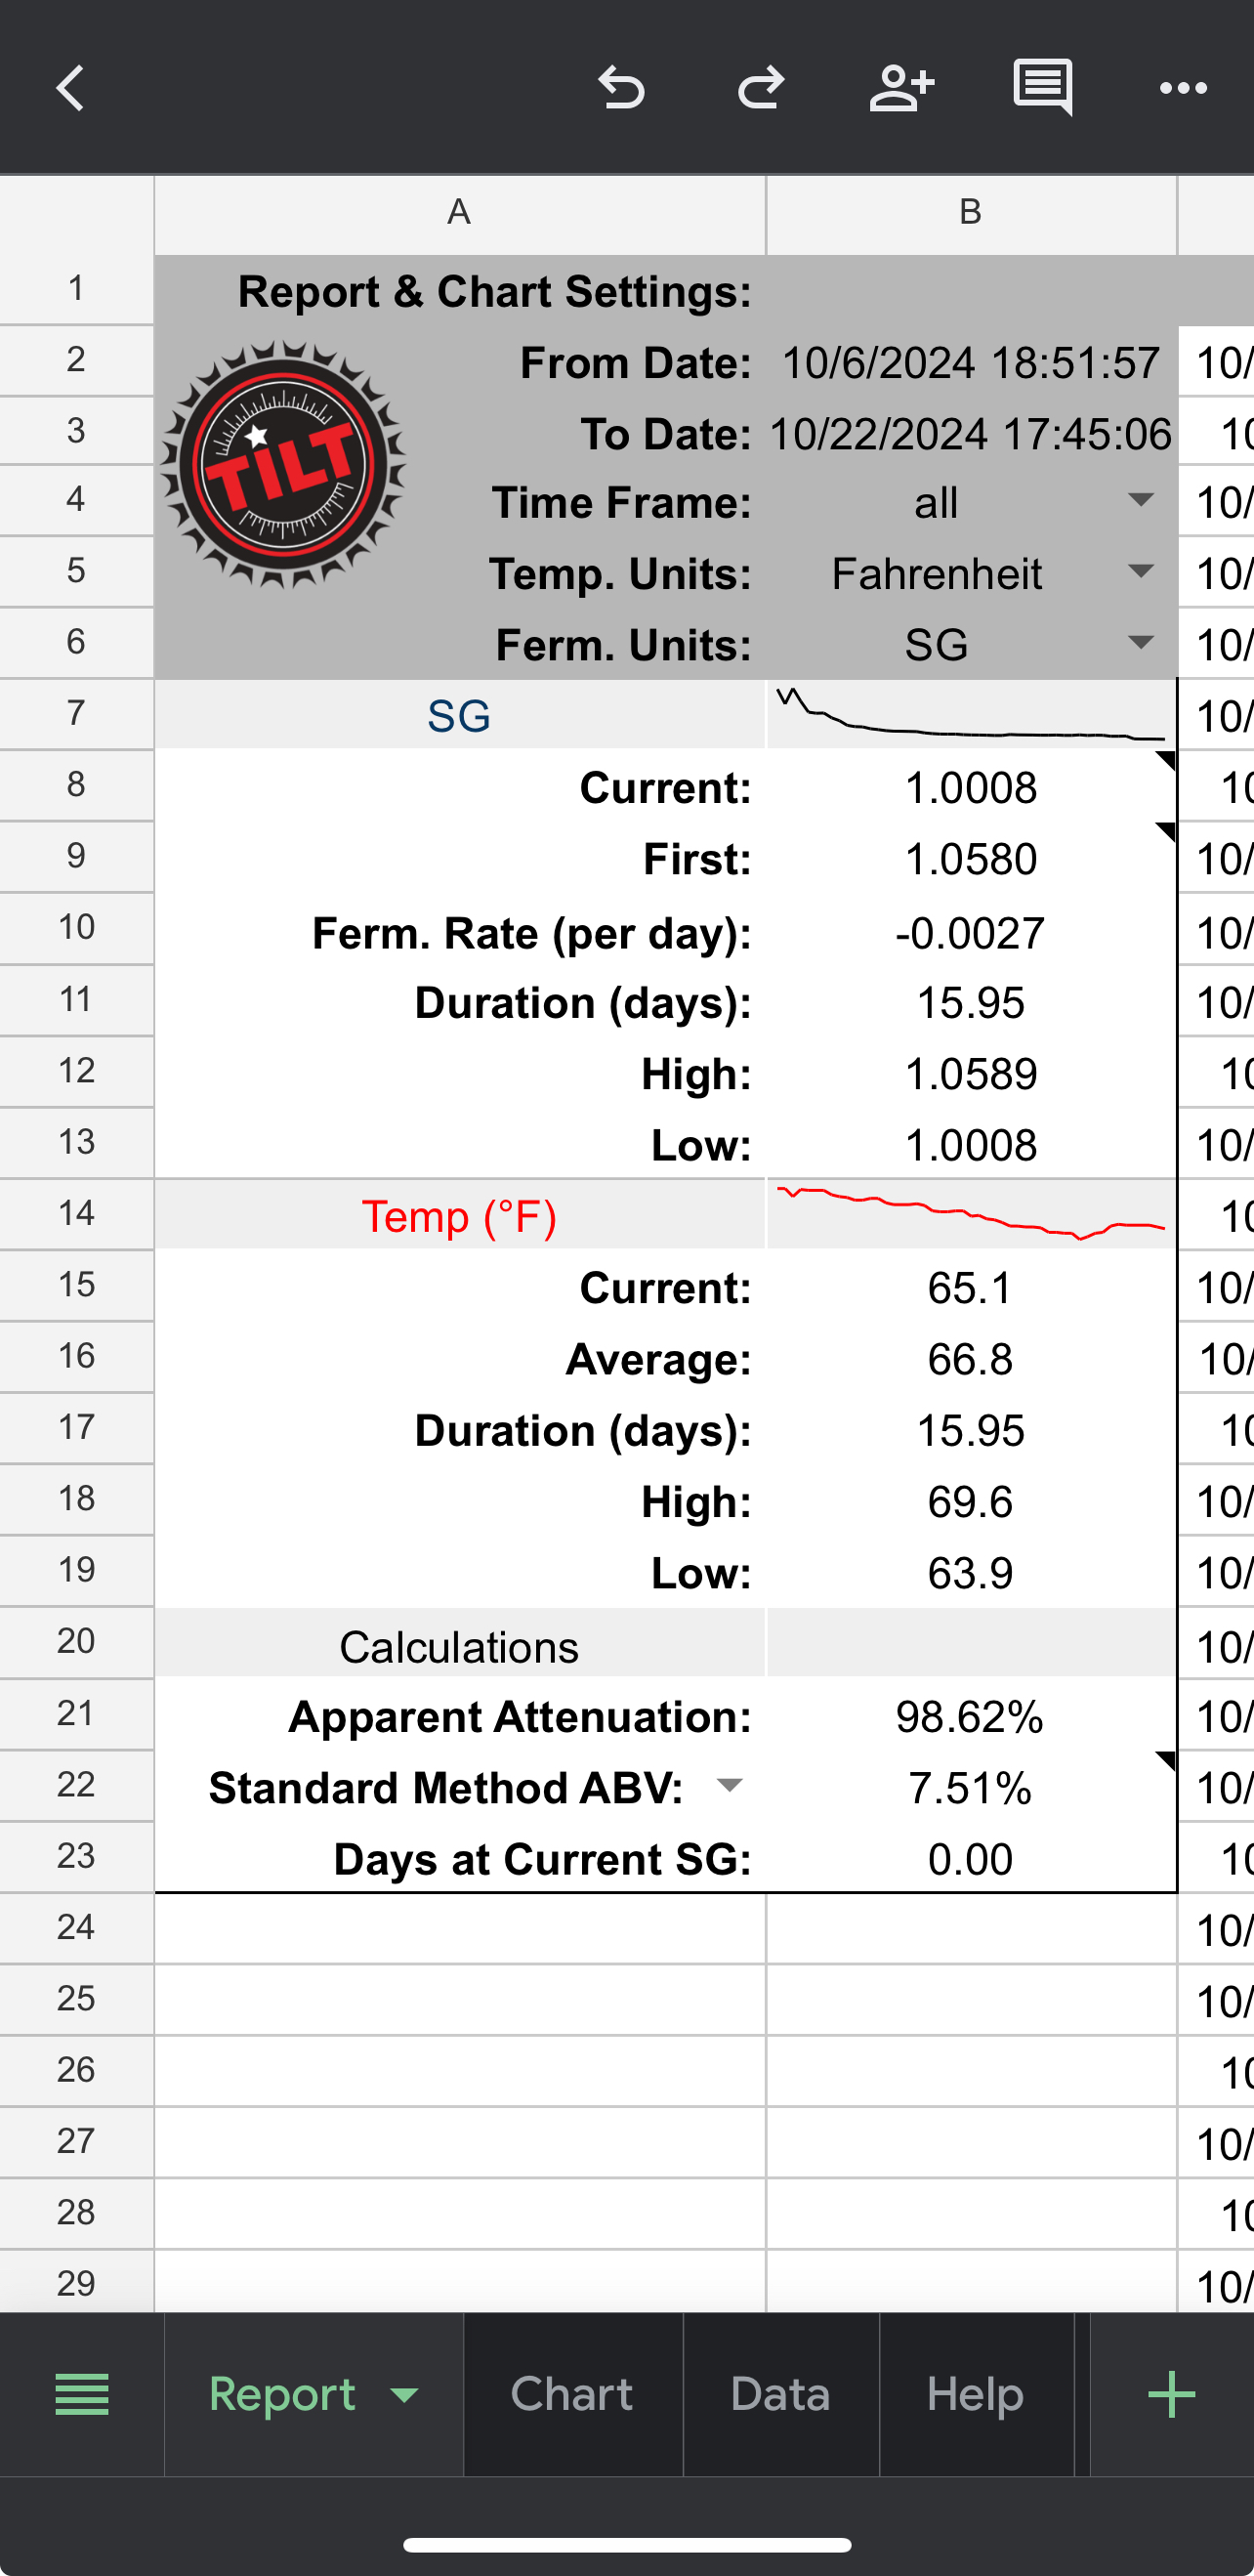Viewport: 1254px width, 2576px height.
Task: Switch to the Chart tab
Action: [x=572, y=2395]
